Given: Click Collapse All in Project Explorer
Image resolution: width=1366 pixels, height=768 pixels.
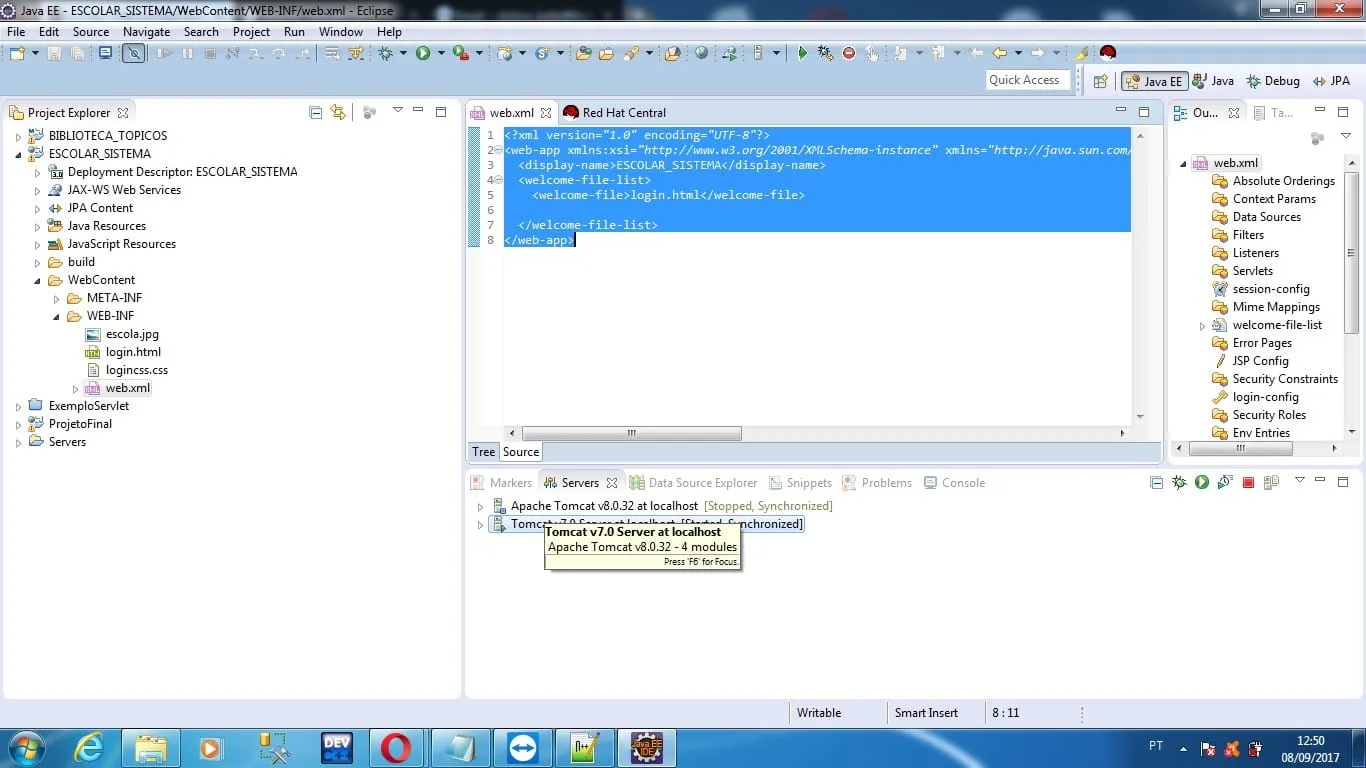Looking at the screenshot, I should 316,112.
